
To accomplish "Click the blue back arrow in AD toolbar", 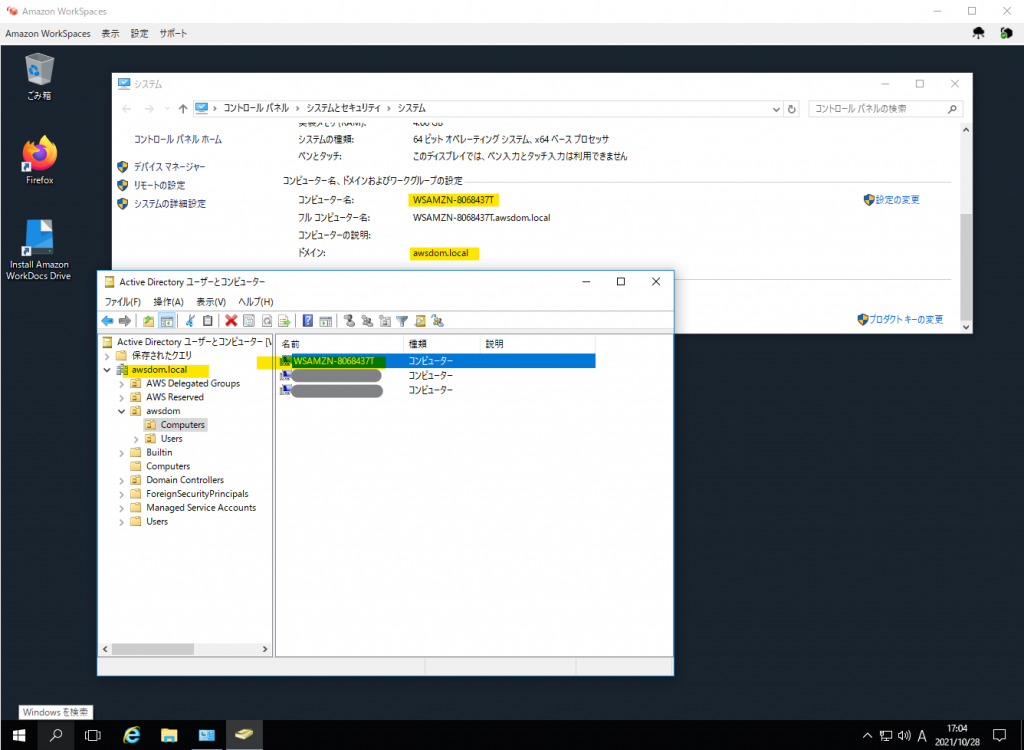I will pyautogui.click(x=108, y=321).
